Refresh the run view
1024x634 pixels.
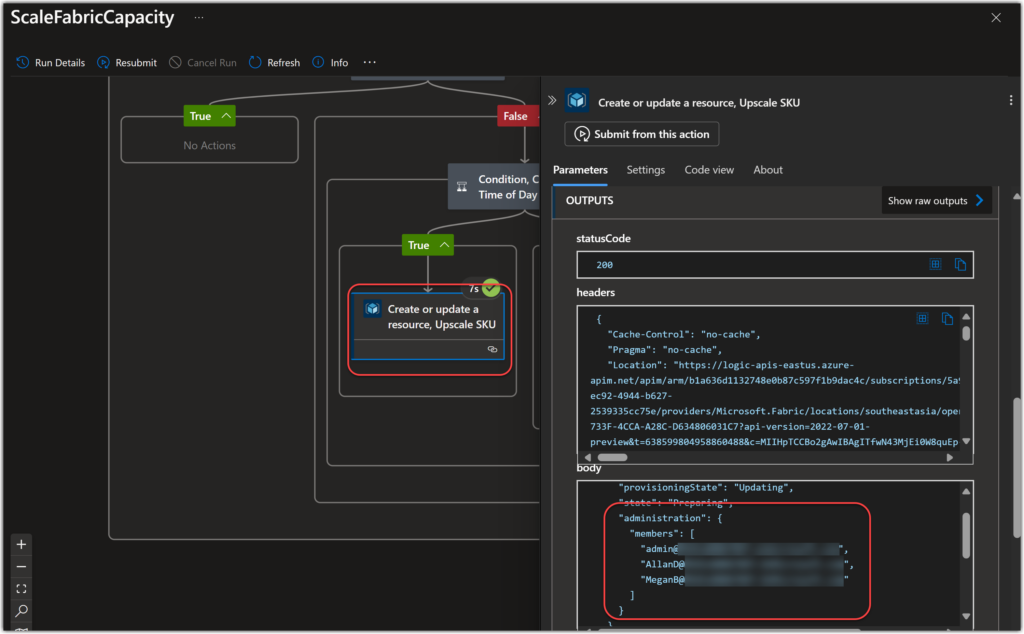tap(274, 63)
